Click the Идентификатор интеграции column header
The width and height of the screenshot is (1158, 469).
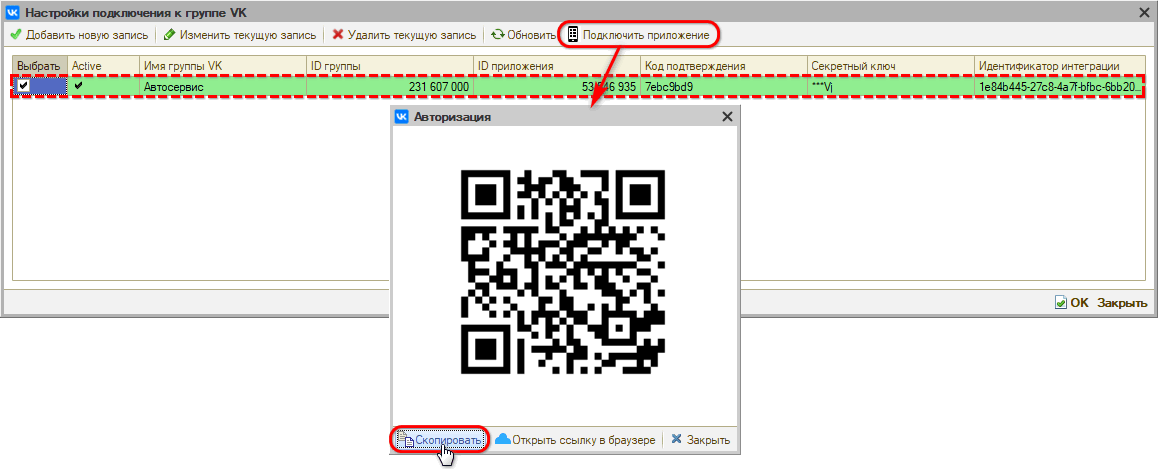point(1058,66)
